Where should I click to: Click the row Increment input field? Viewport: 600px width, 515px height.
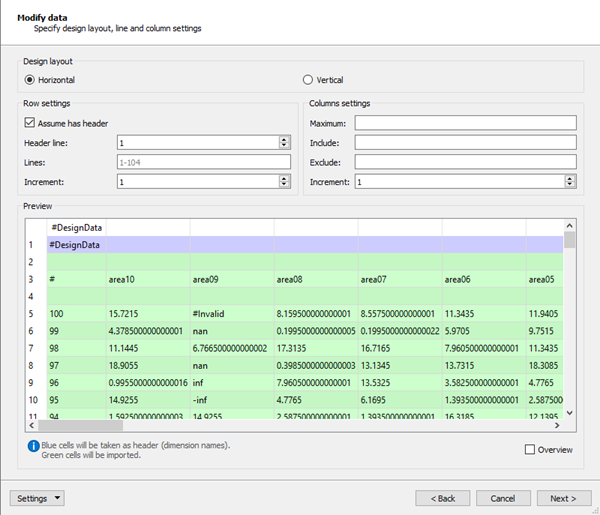point(198,182)
